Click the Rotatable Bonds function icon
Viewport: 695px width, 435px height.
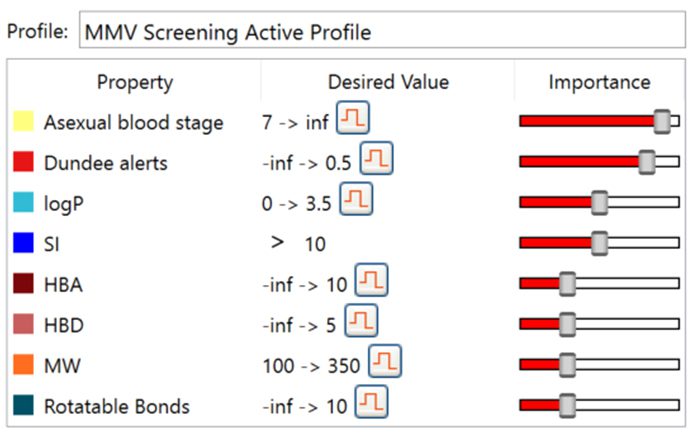[372, 404]
